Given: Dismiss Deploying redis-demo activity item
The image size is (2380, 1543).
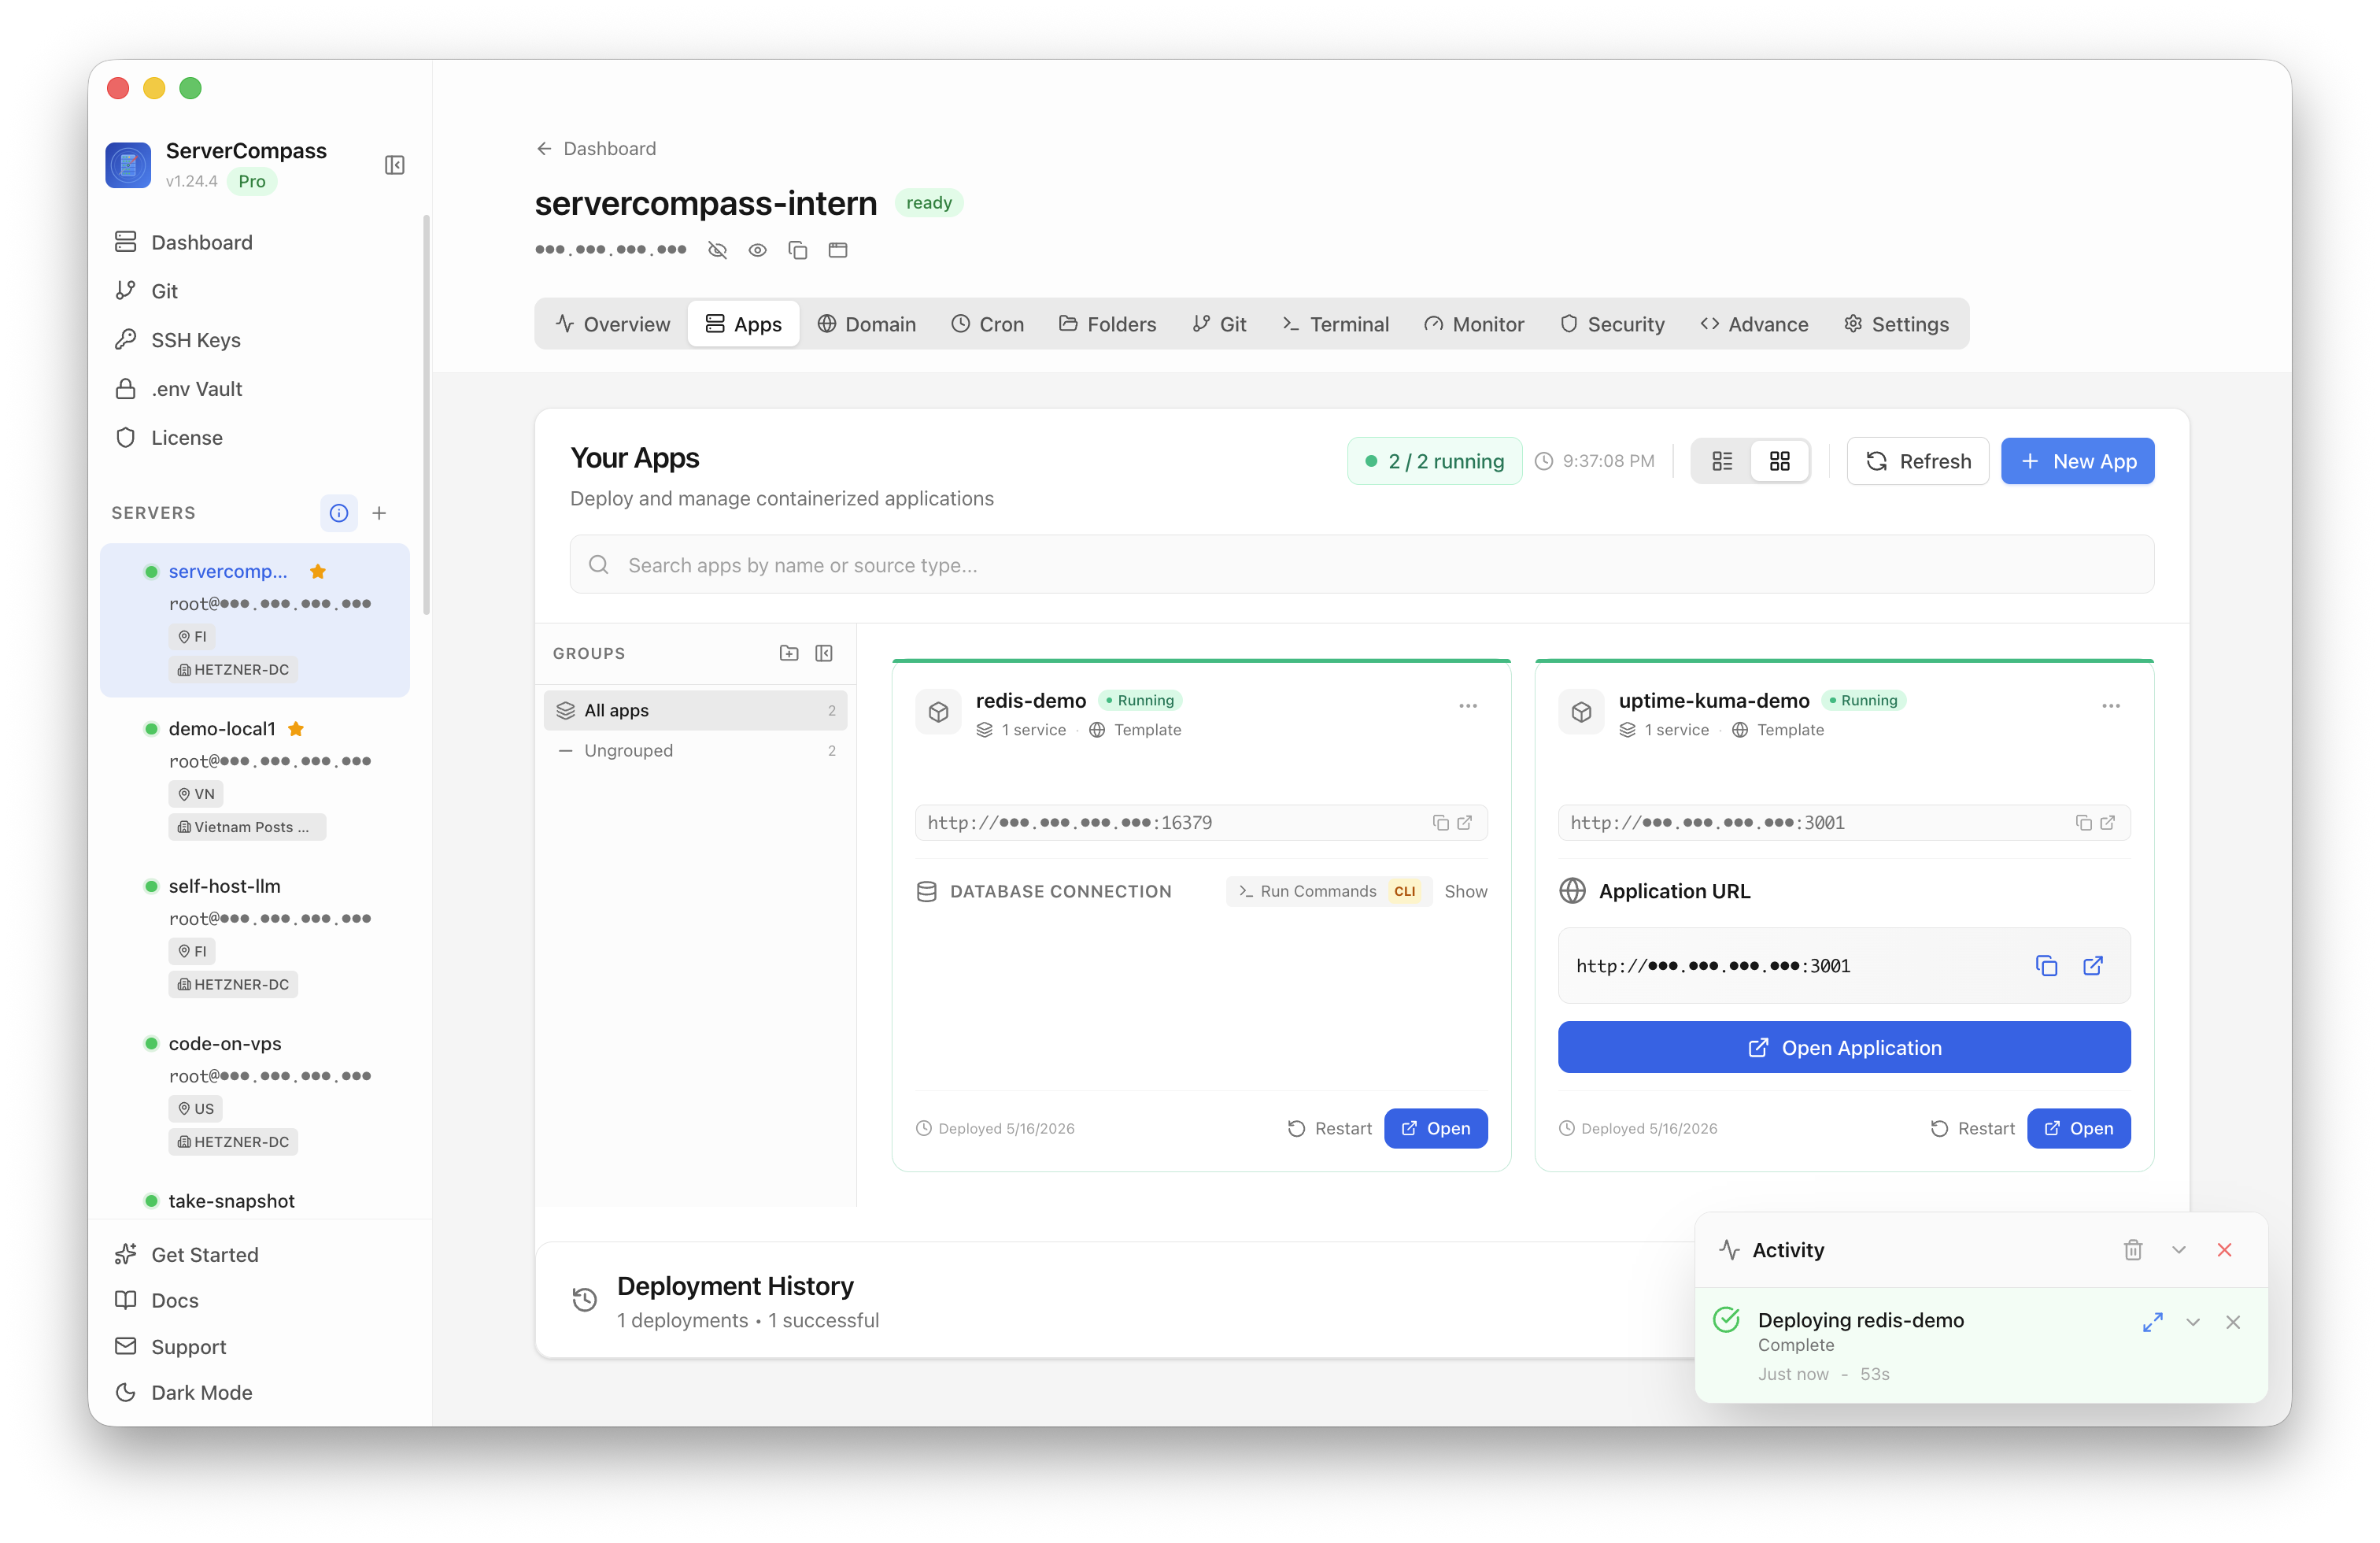Looking at the screenshot, I should [2233, 1322].
